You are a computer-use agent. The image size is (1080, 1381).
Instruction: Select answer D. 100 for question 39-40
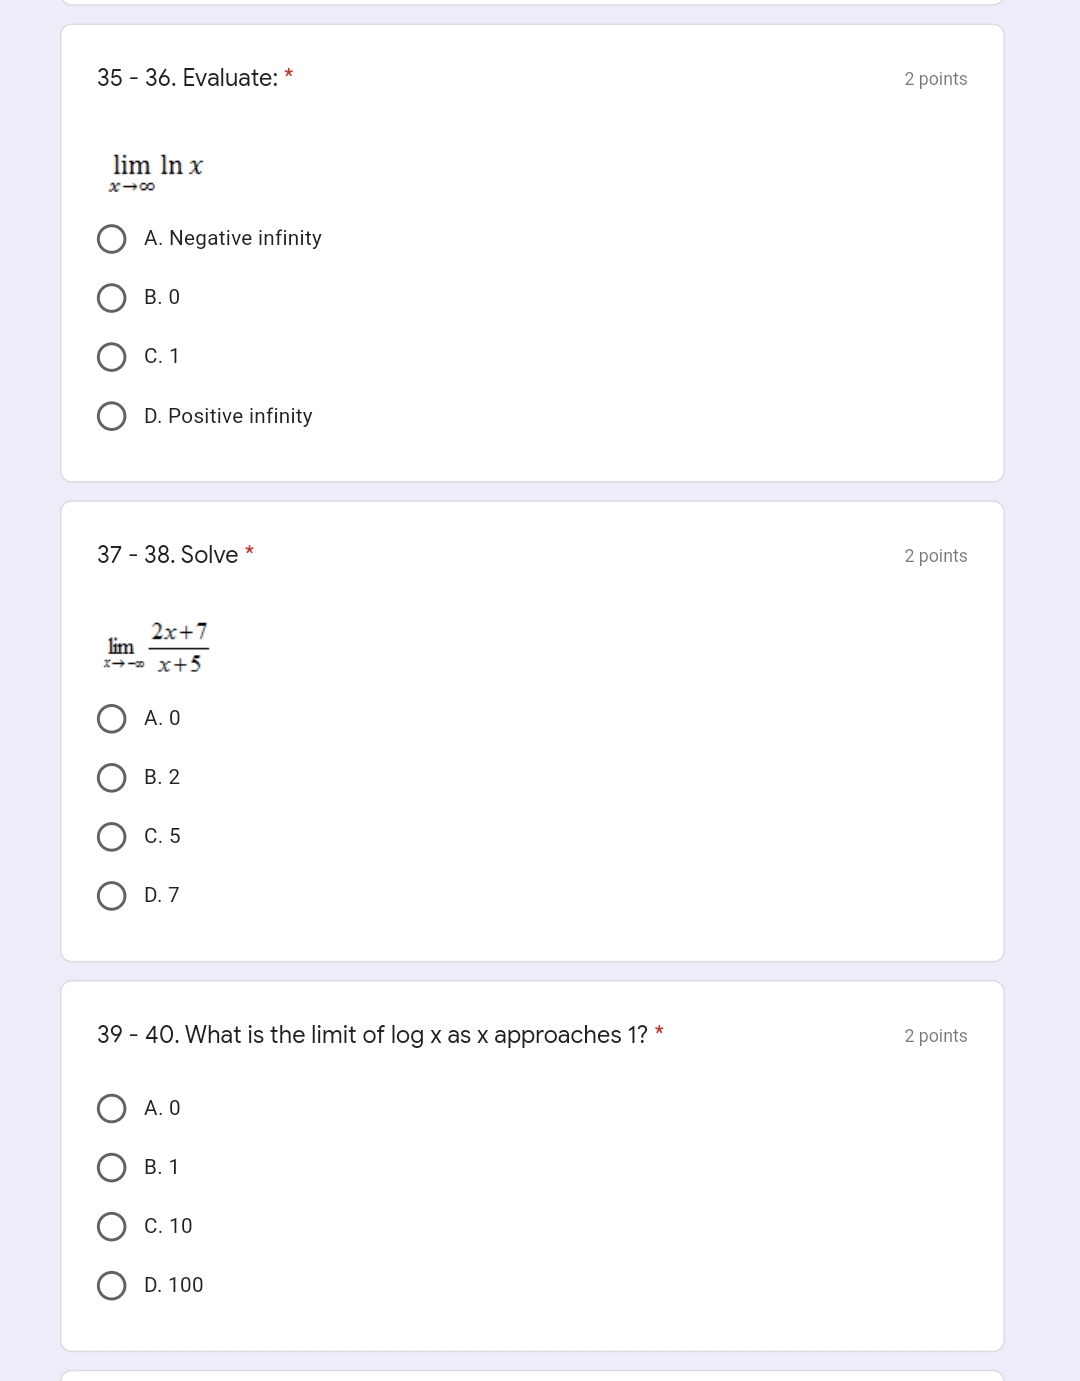coord(111,1285)
